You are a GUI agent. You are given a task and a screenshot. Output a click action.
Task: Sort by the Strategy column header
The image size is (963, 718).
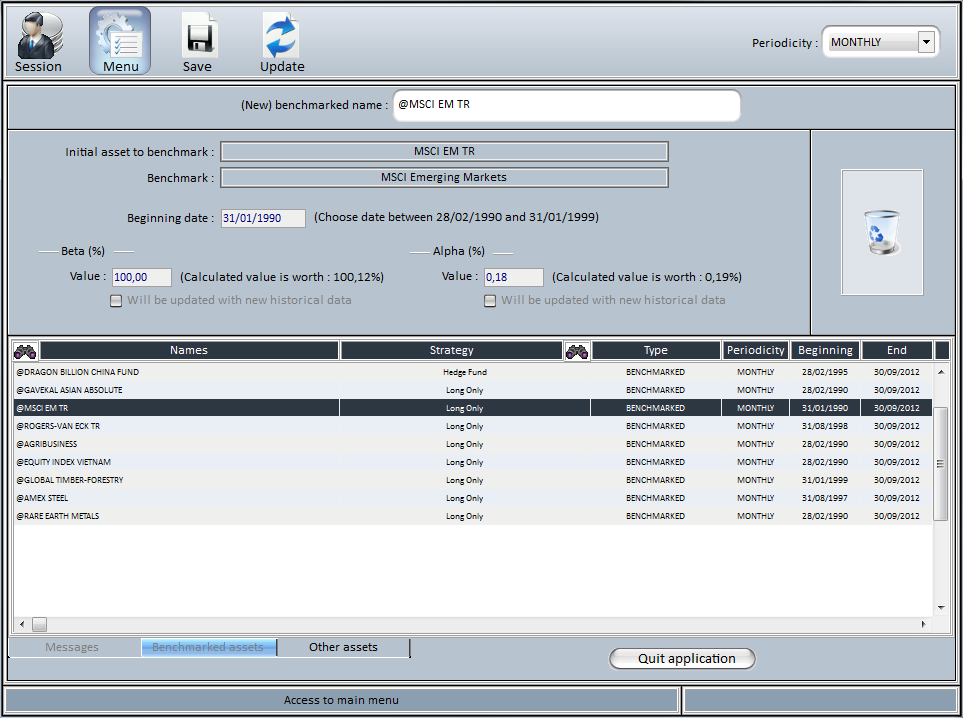pyautogui.click(x=451, y=351)
